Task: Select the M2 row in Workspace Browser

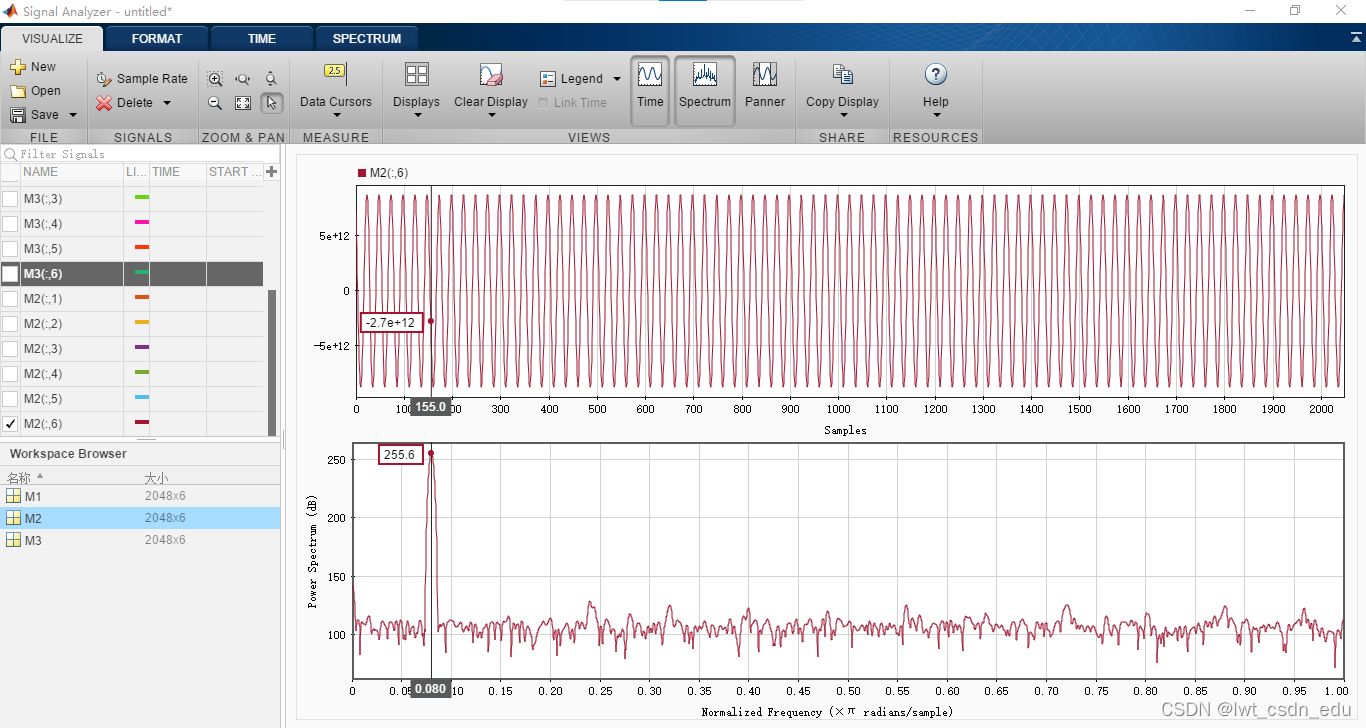Action: pyautogui.click(x=140, y=518)
